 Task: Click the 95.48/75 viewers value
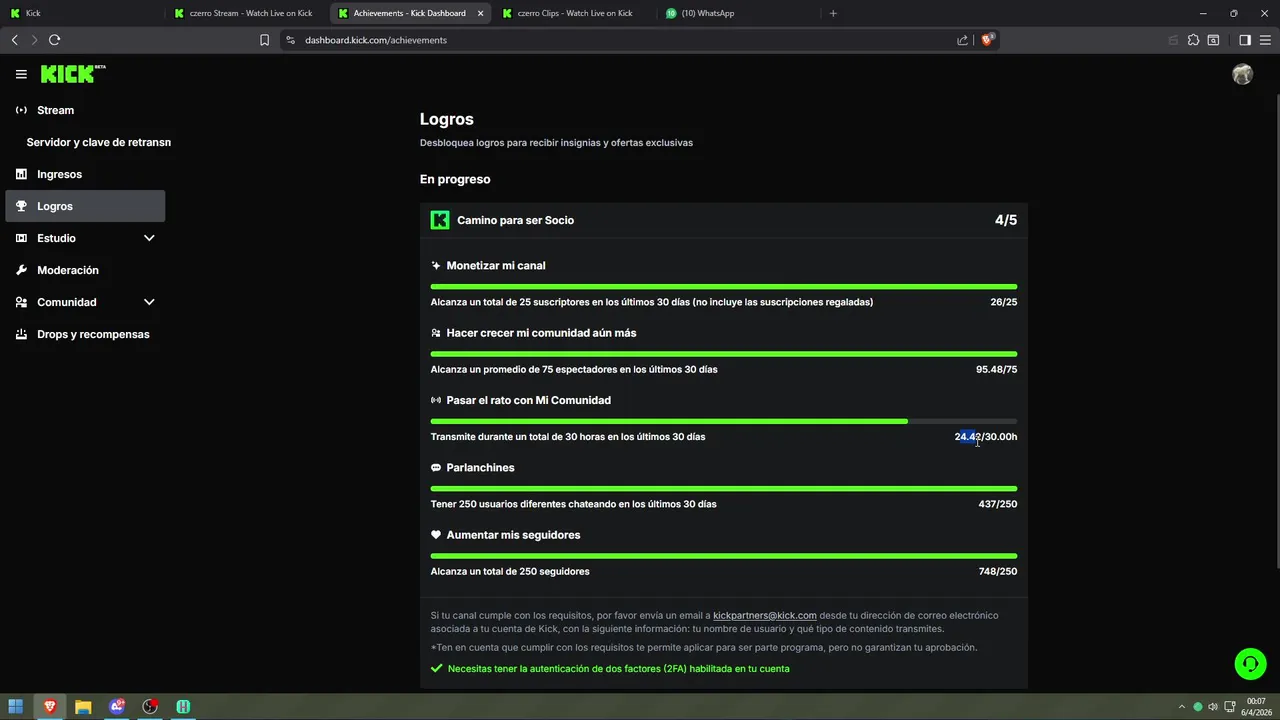click(x=997, y=369)
